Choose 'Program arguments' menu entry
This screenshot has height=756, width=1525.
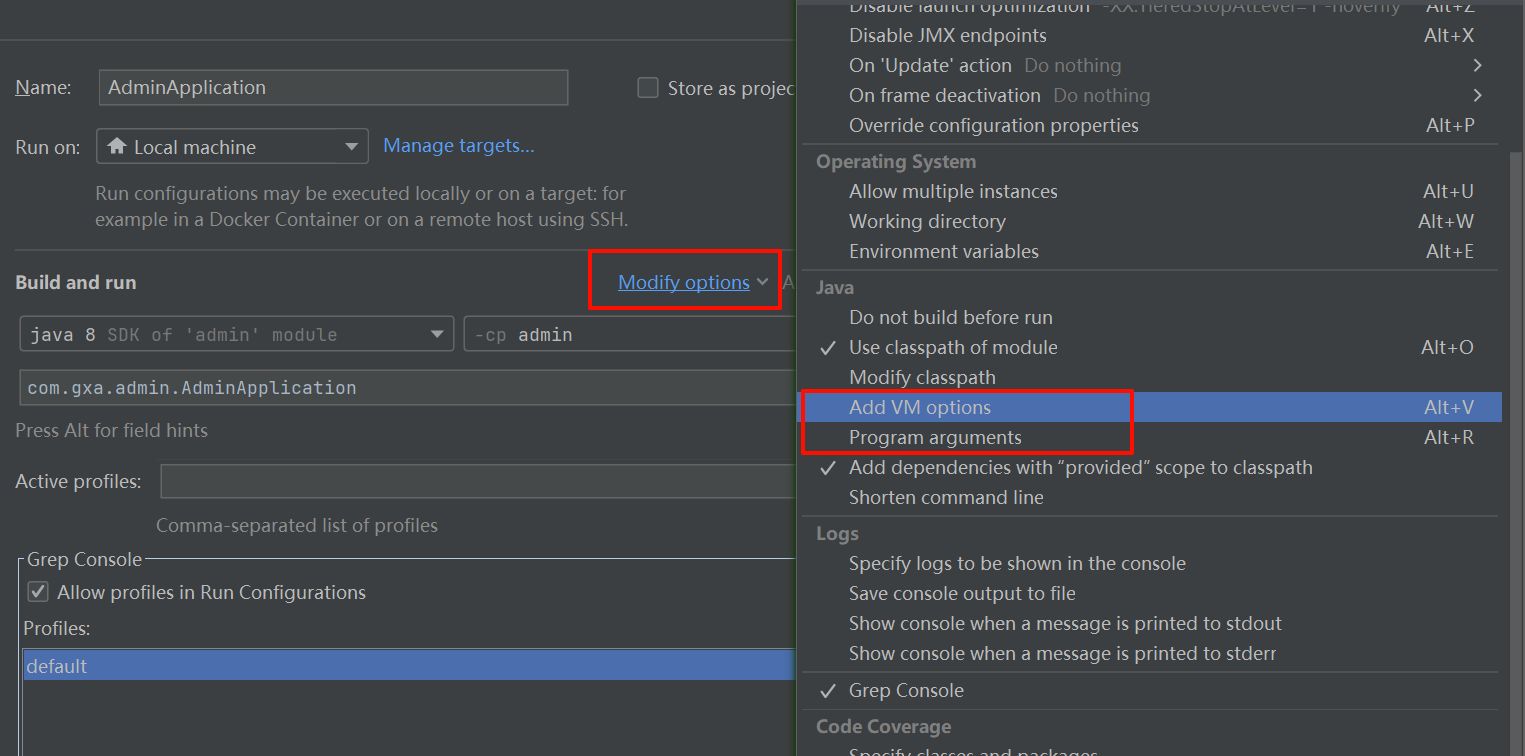(935, 438)
